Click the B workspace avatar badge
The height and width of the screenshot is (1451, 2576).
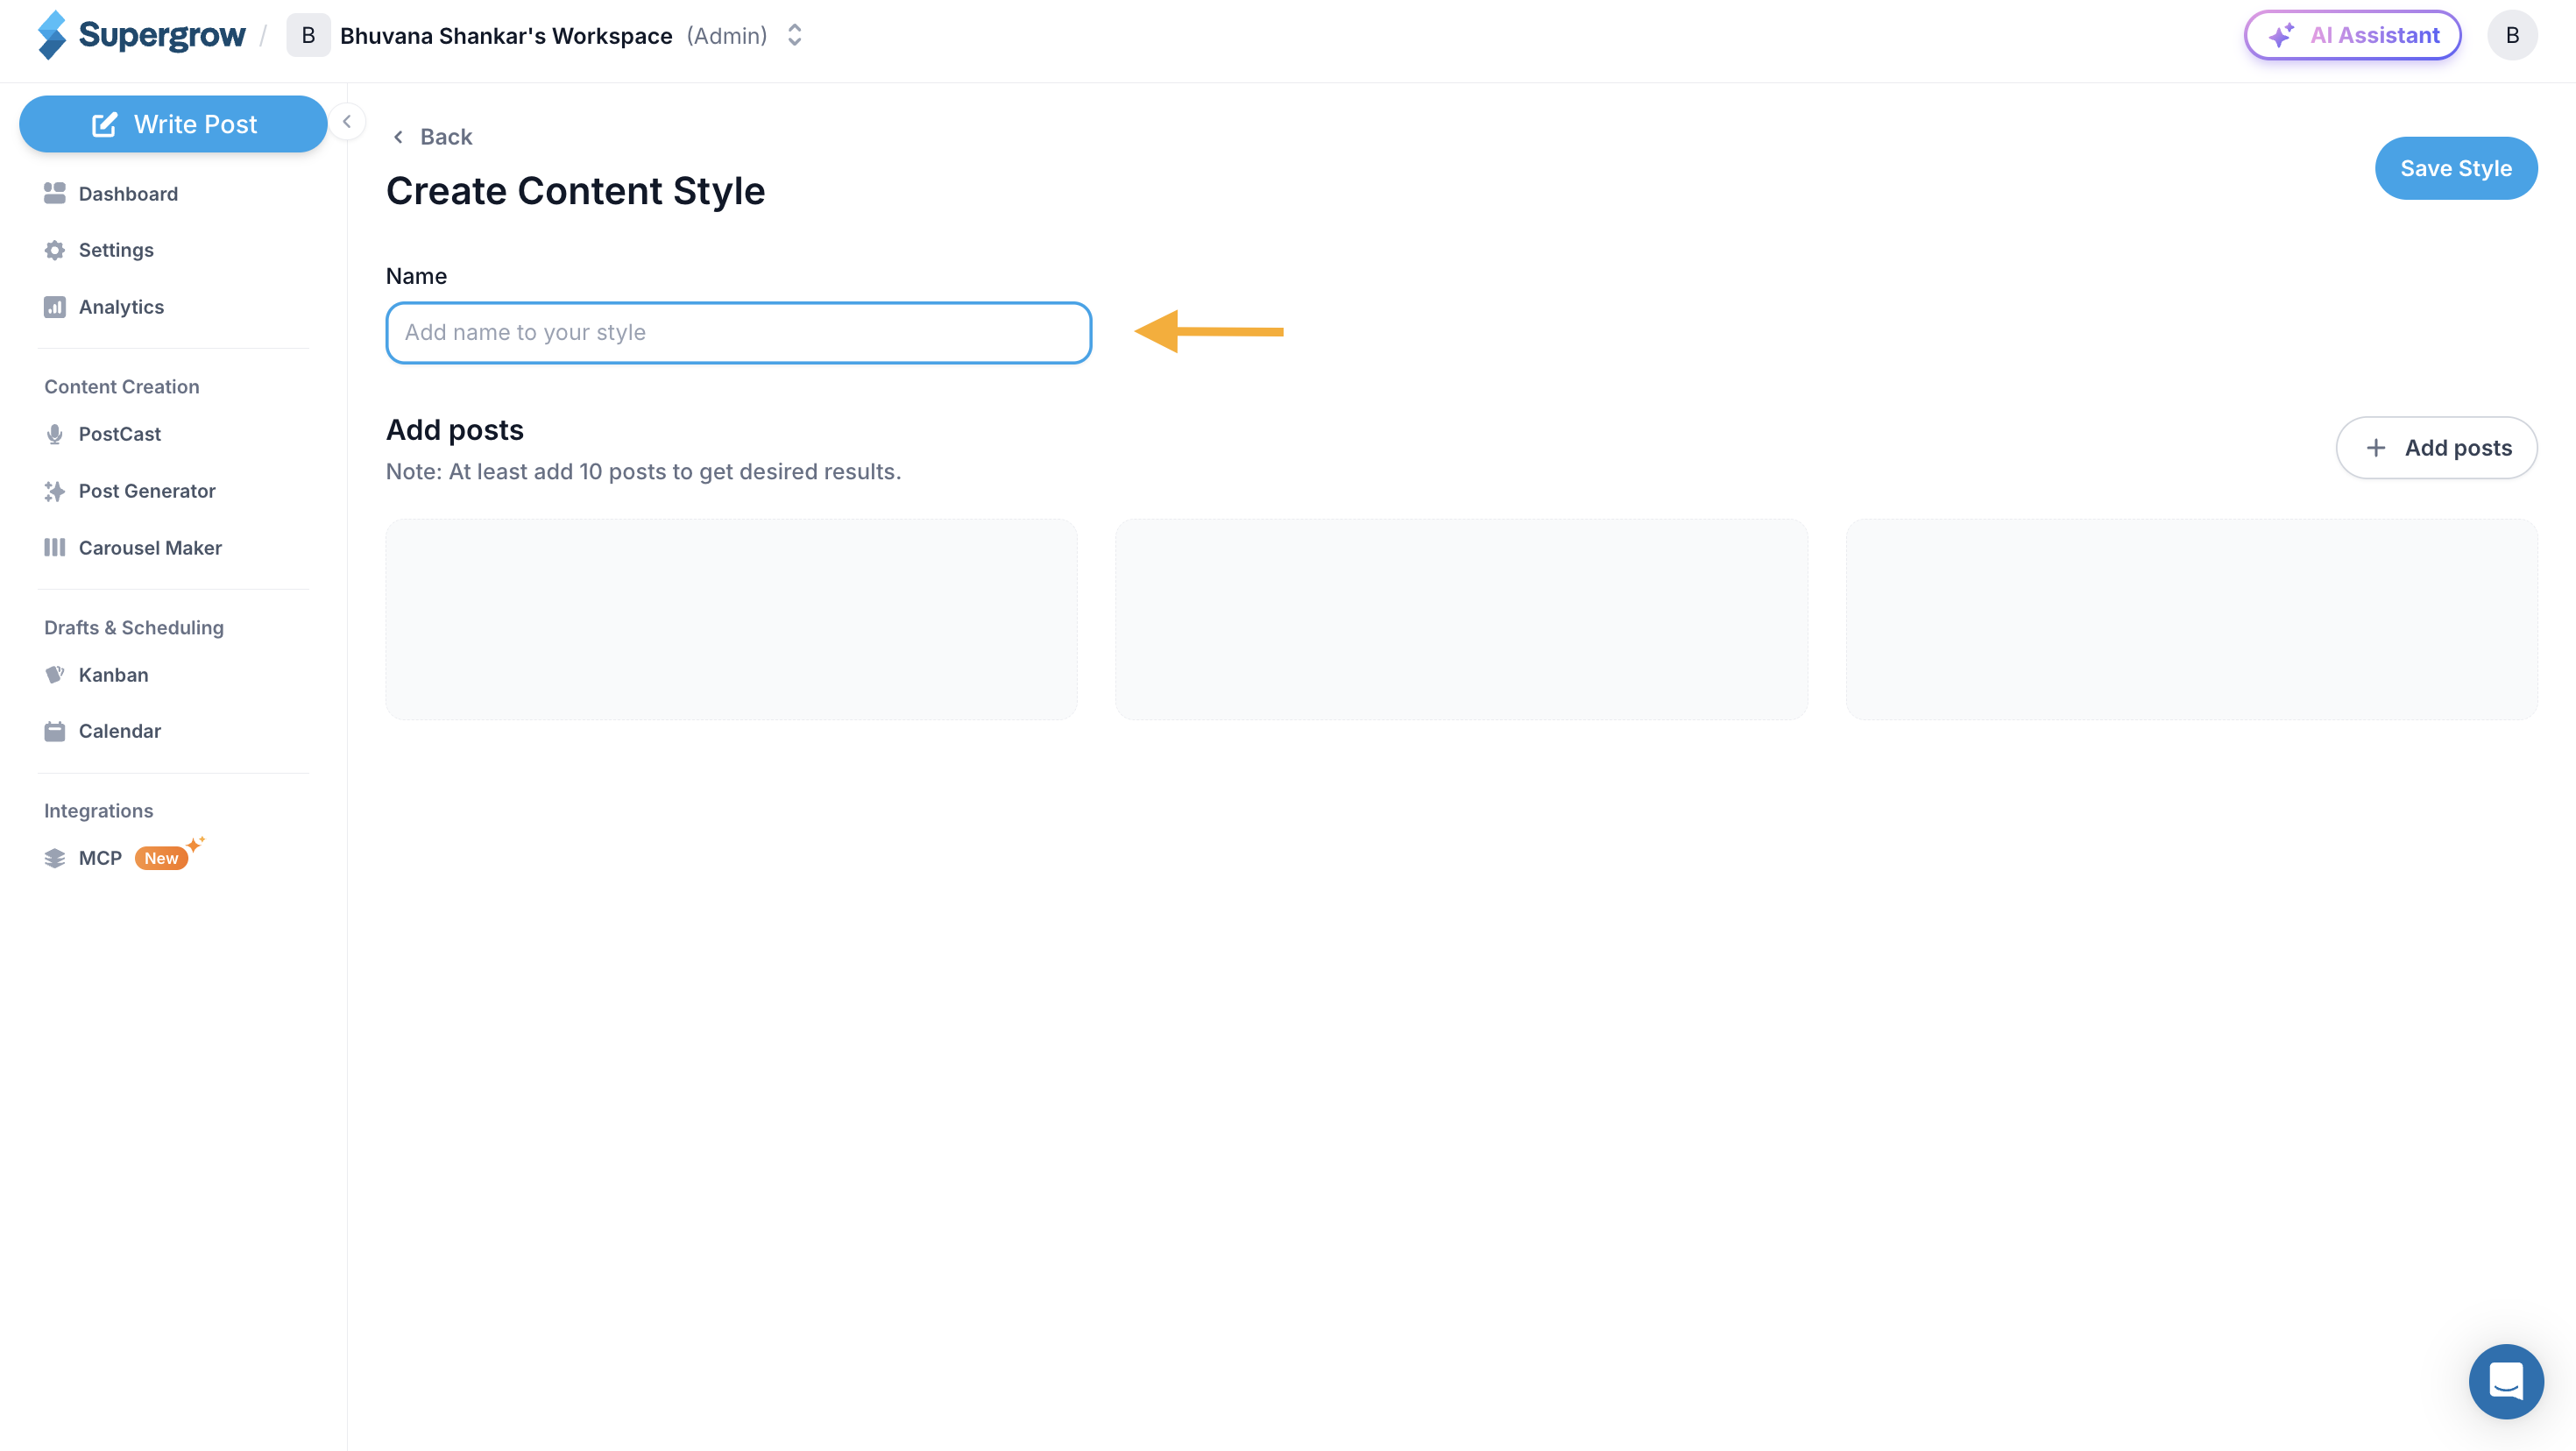pos(308,35)
